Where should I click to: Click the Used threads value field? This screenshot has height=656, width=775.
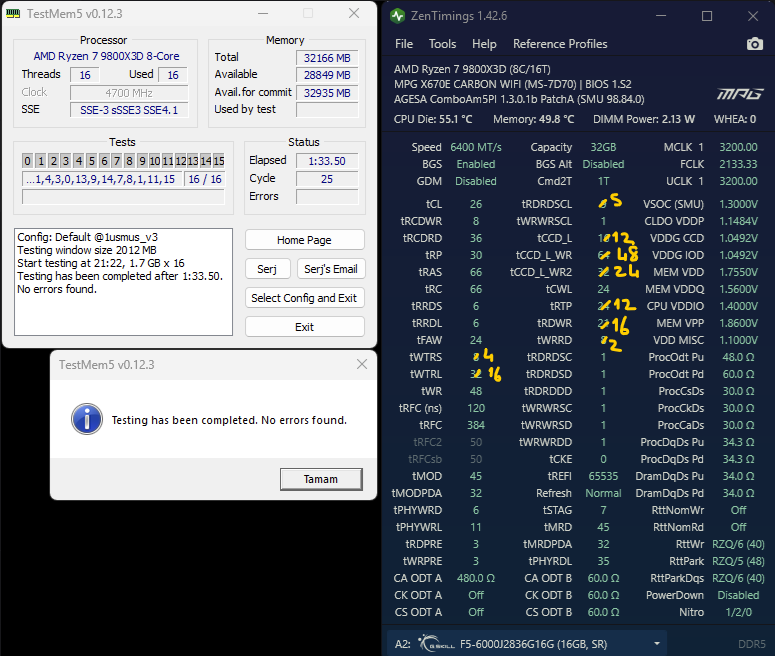172,75
